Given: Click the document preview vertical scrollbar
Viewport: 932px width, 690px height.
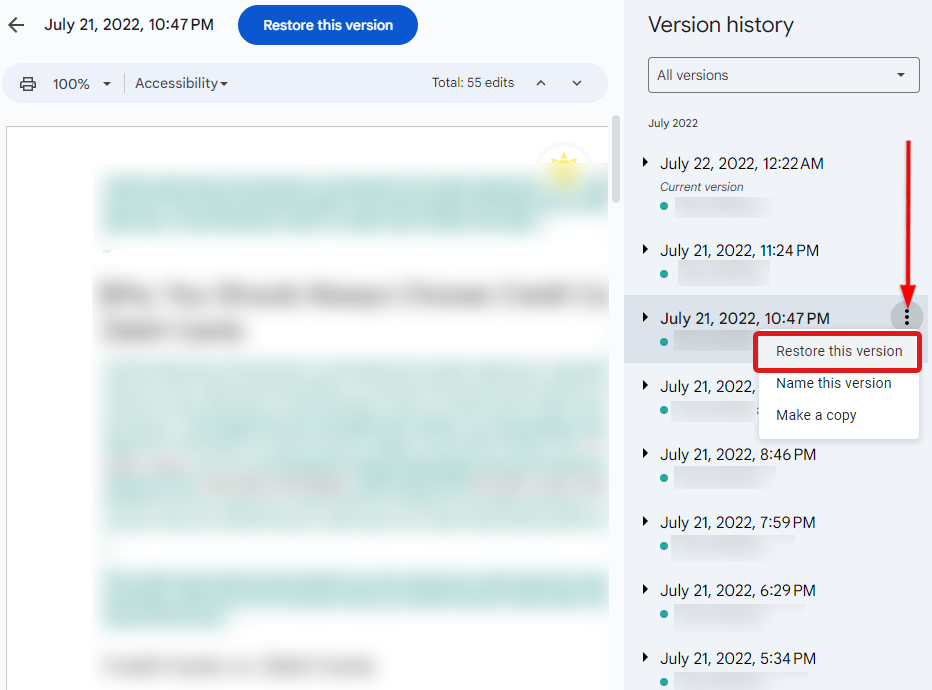Looking at the screenshot, I should pyautogui.click(x=616, y=159).
